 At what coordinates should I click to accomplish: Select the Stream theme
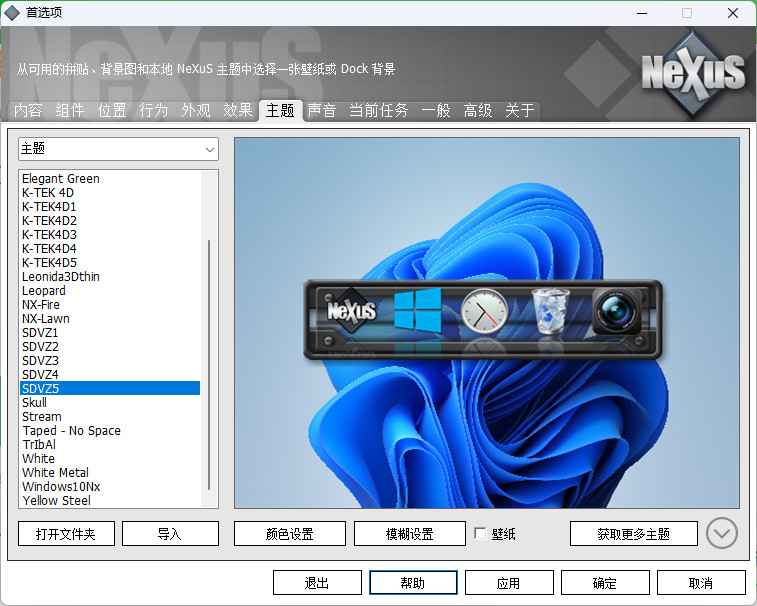(110, 417)
